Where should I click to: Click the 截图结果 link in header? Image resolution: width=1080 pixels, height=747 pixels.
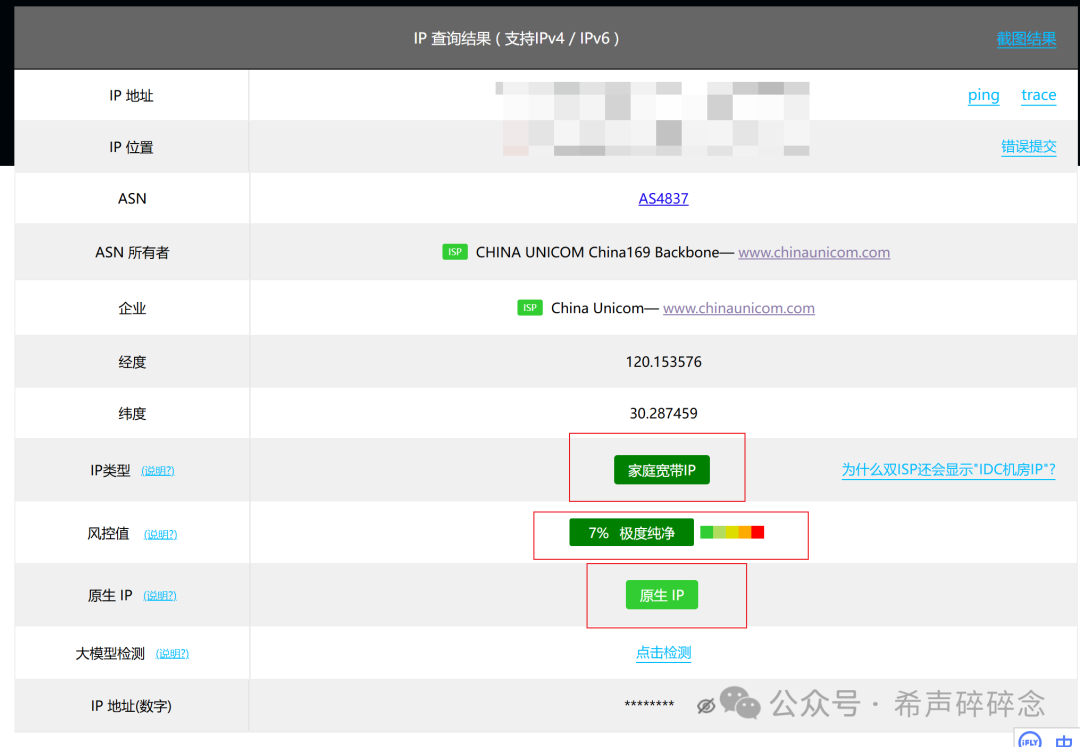pos(1026,39)
